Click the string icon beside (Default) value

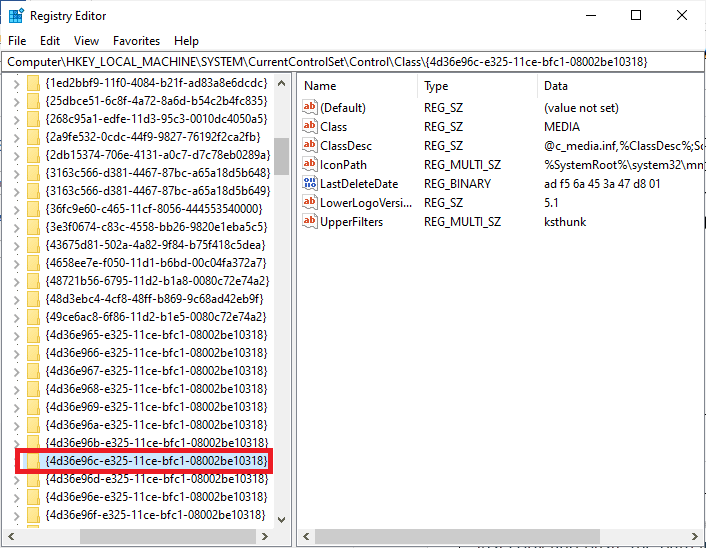coord(310,107)
